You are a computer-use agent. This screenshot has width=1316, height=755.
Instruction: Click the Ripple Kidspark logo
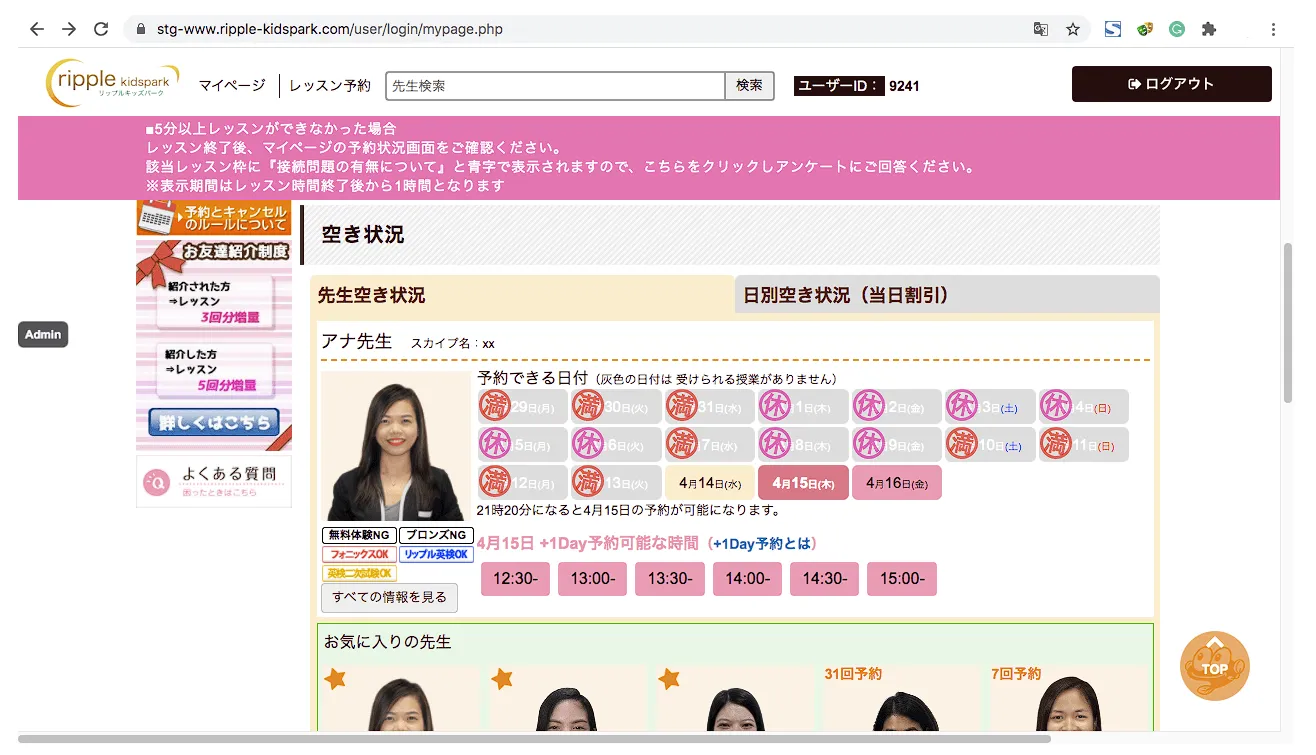[112, 83]
